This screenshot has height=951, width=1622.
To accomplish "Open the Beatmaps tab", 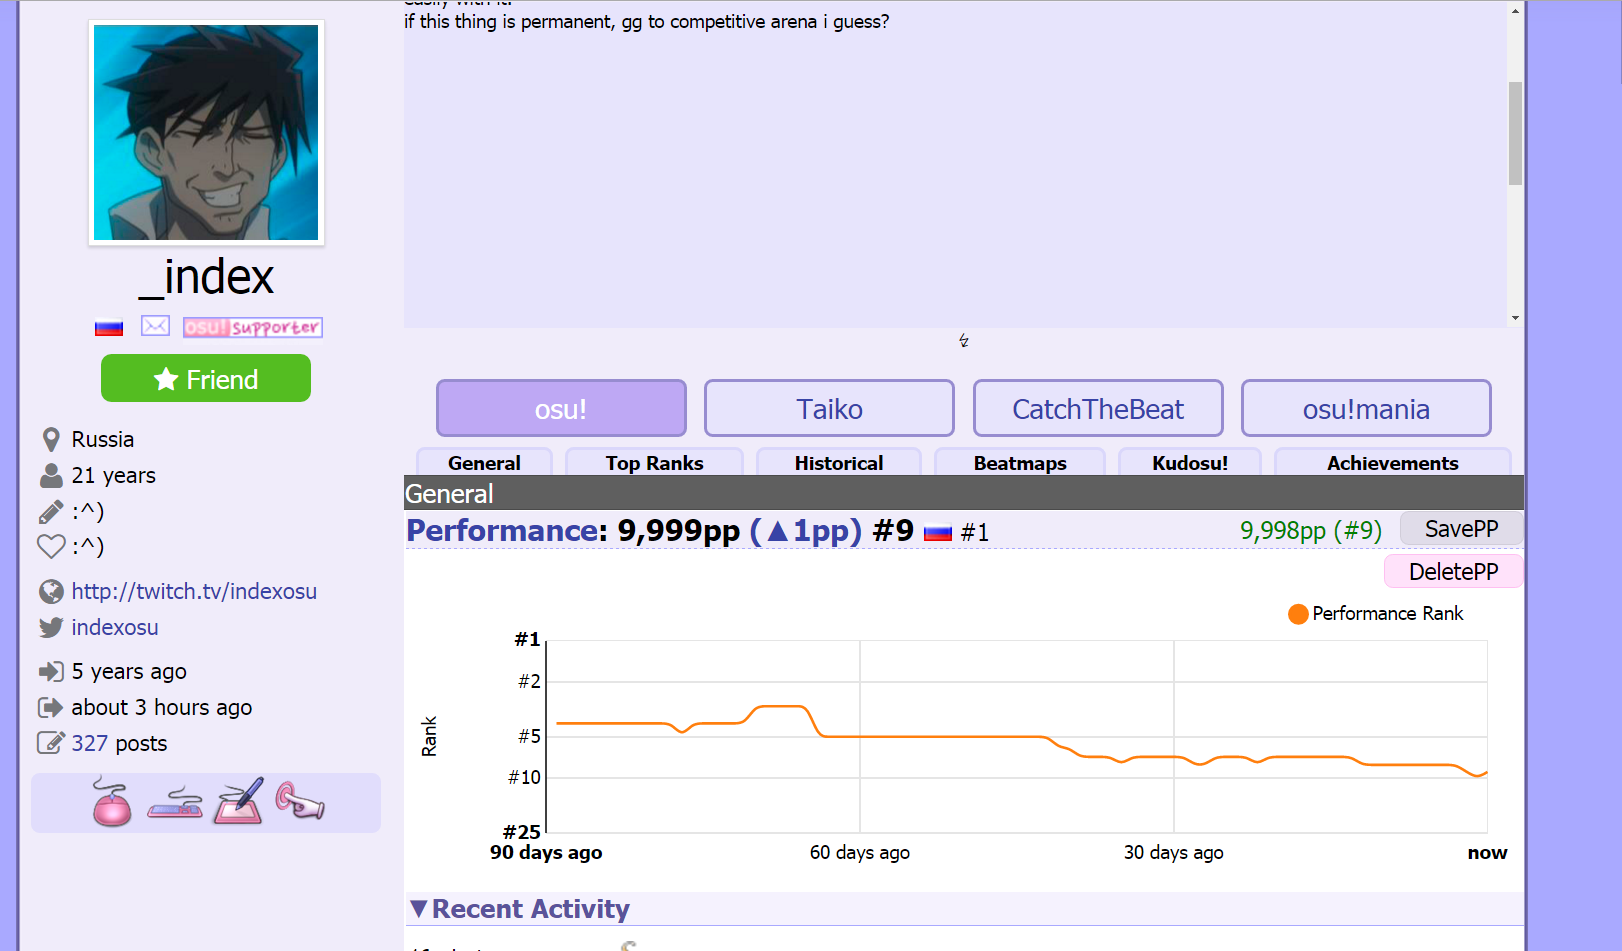I will (1020, 463).
